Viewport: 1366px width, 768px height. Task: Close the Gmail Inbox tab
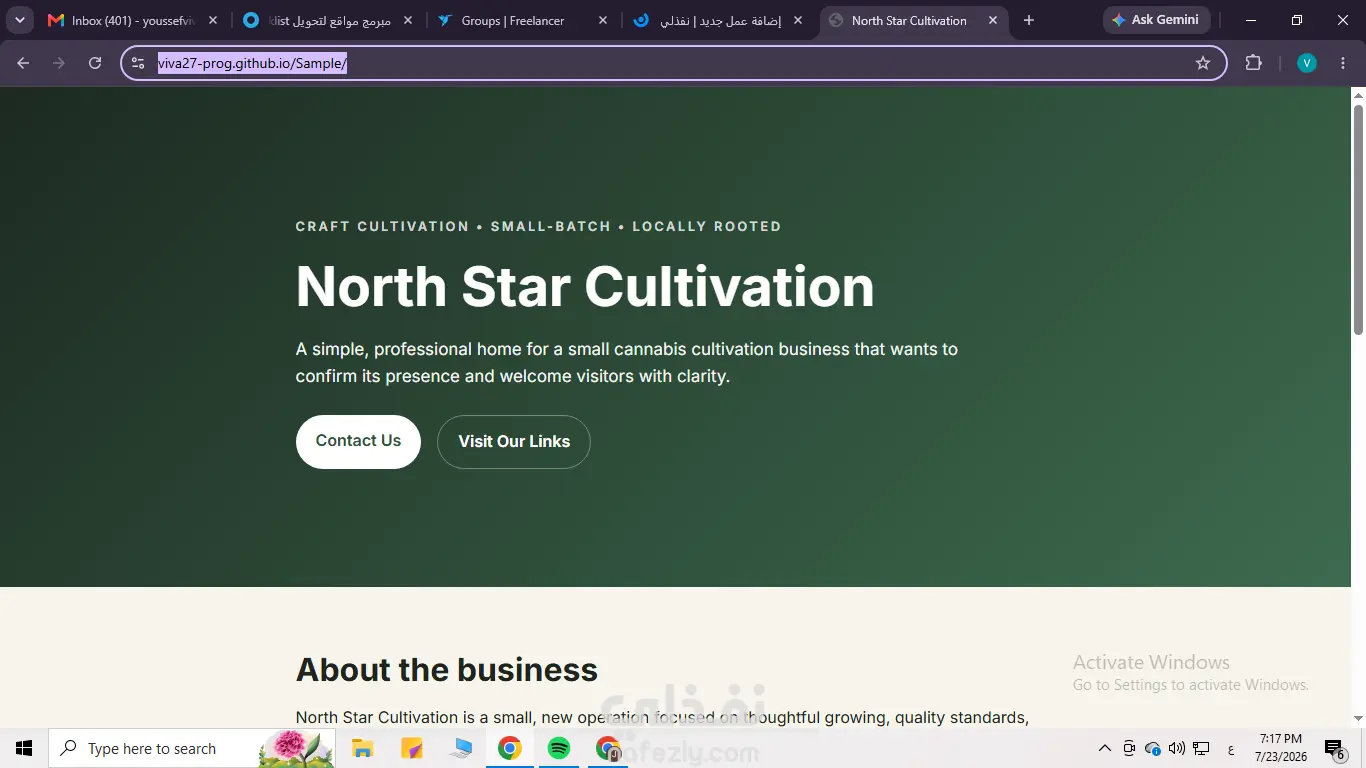point(212,20)
